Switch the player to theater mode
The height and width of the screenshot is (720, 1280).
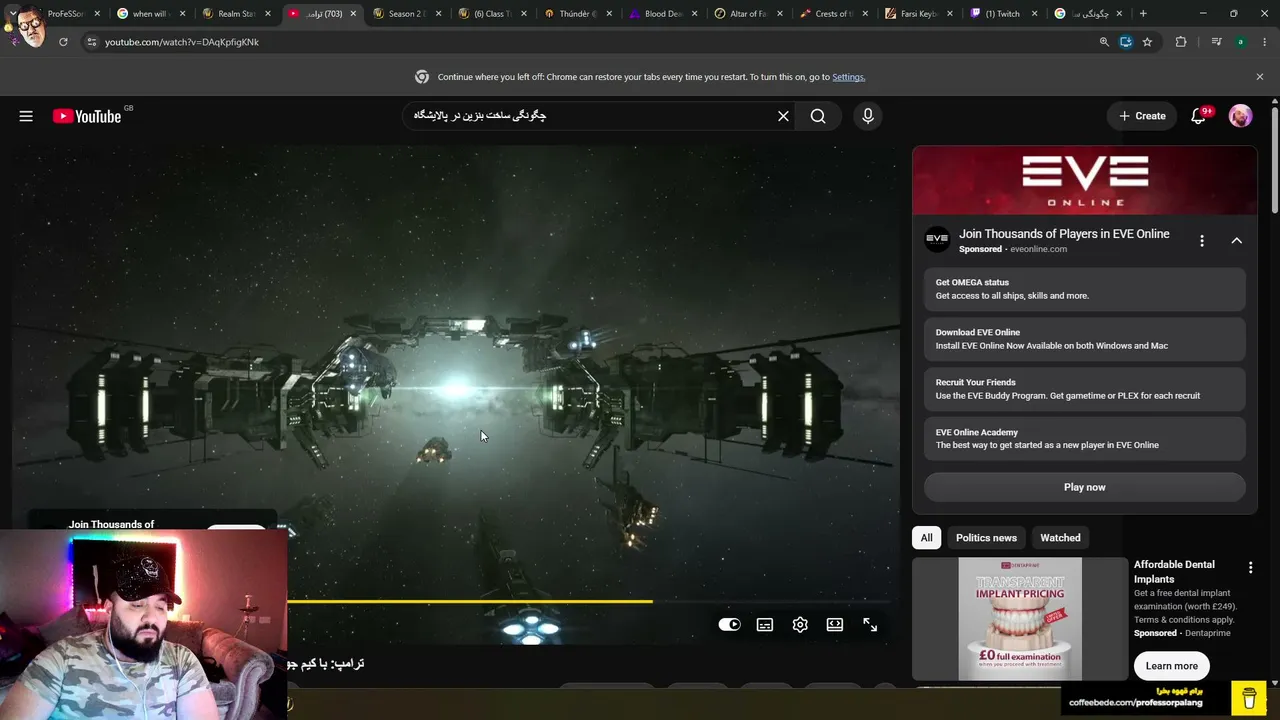click(835, 625)
